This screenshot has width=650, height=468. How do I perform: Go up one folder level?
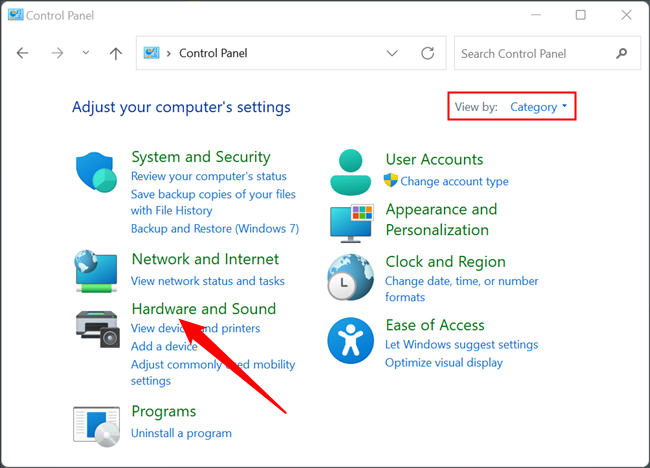[x=116, y=53]
